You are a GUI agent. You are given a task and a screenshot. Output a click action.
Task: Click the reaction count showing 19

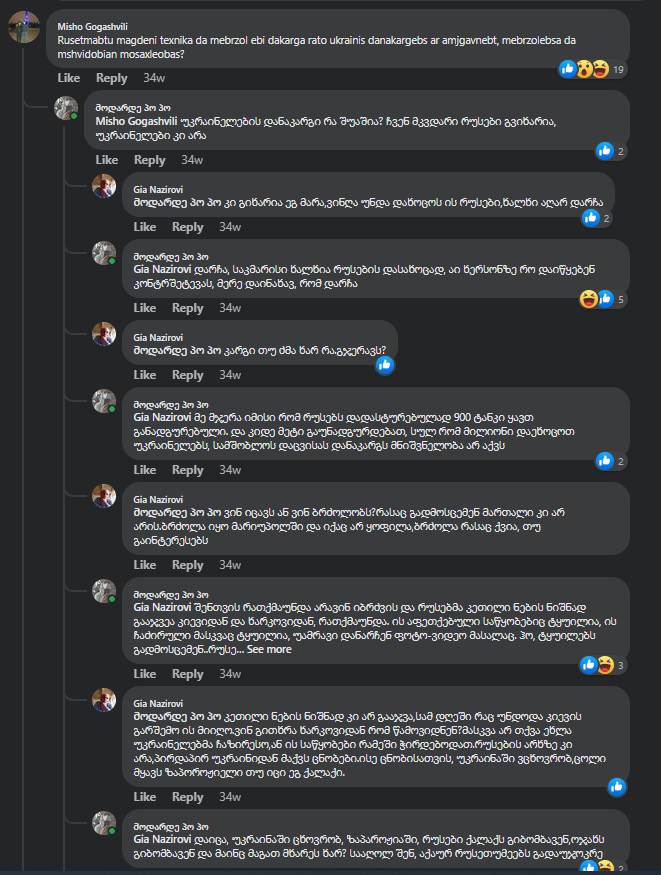click(x=618, y=69)
